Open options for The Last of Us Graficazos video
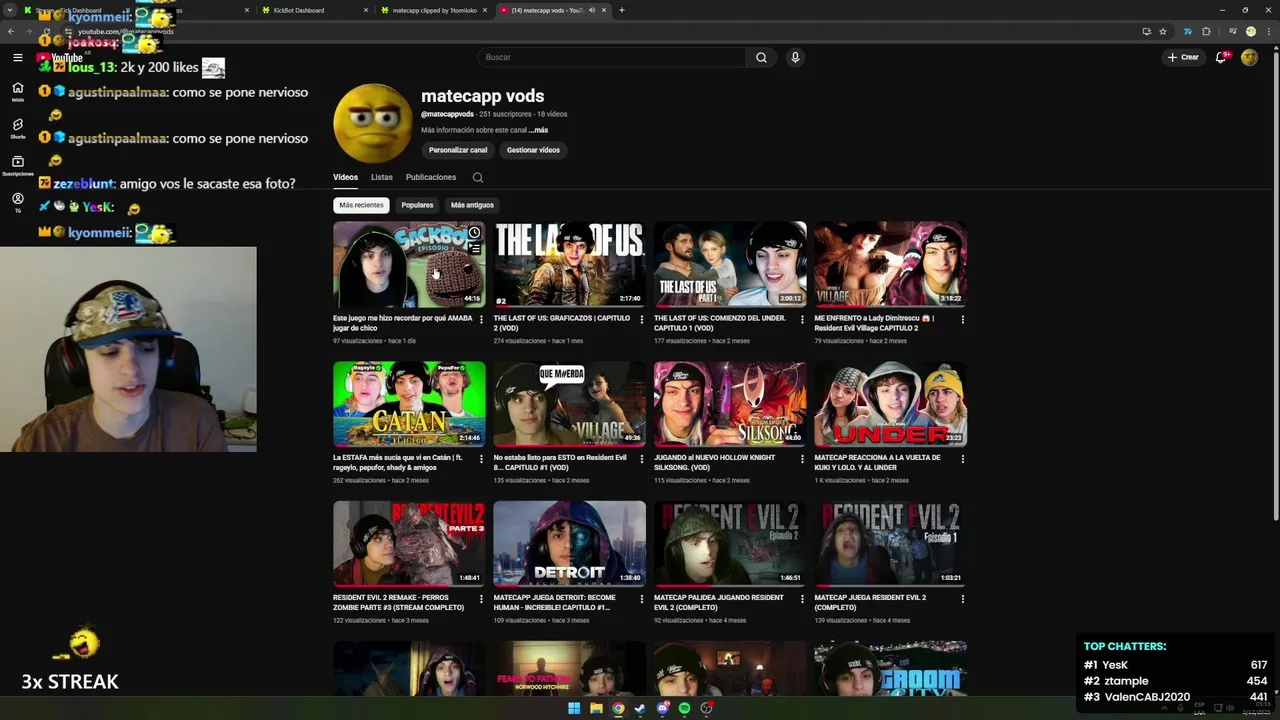The image size is (1280, 720). pos(641,320)
